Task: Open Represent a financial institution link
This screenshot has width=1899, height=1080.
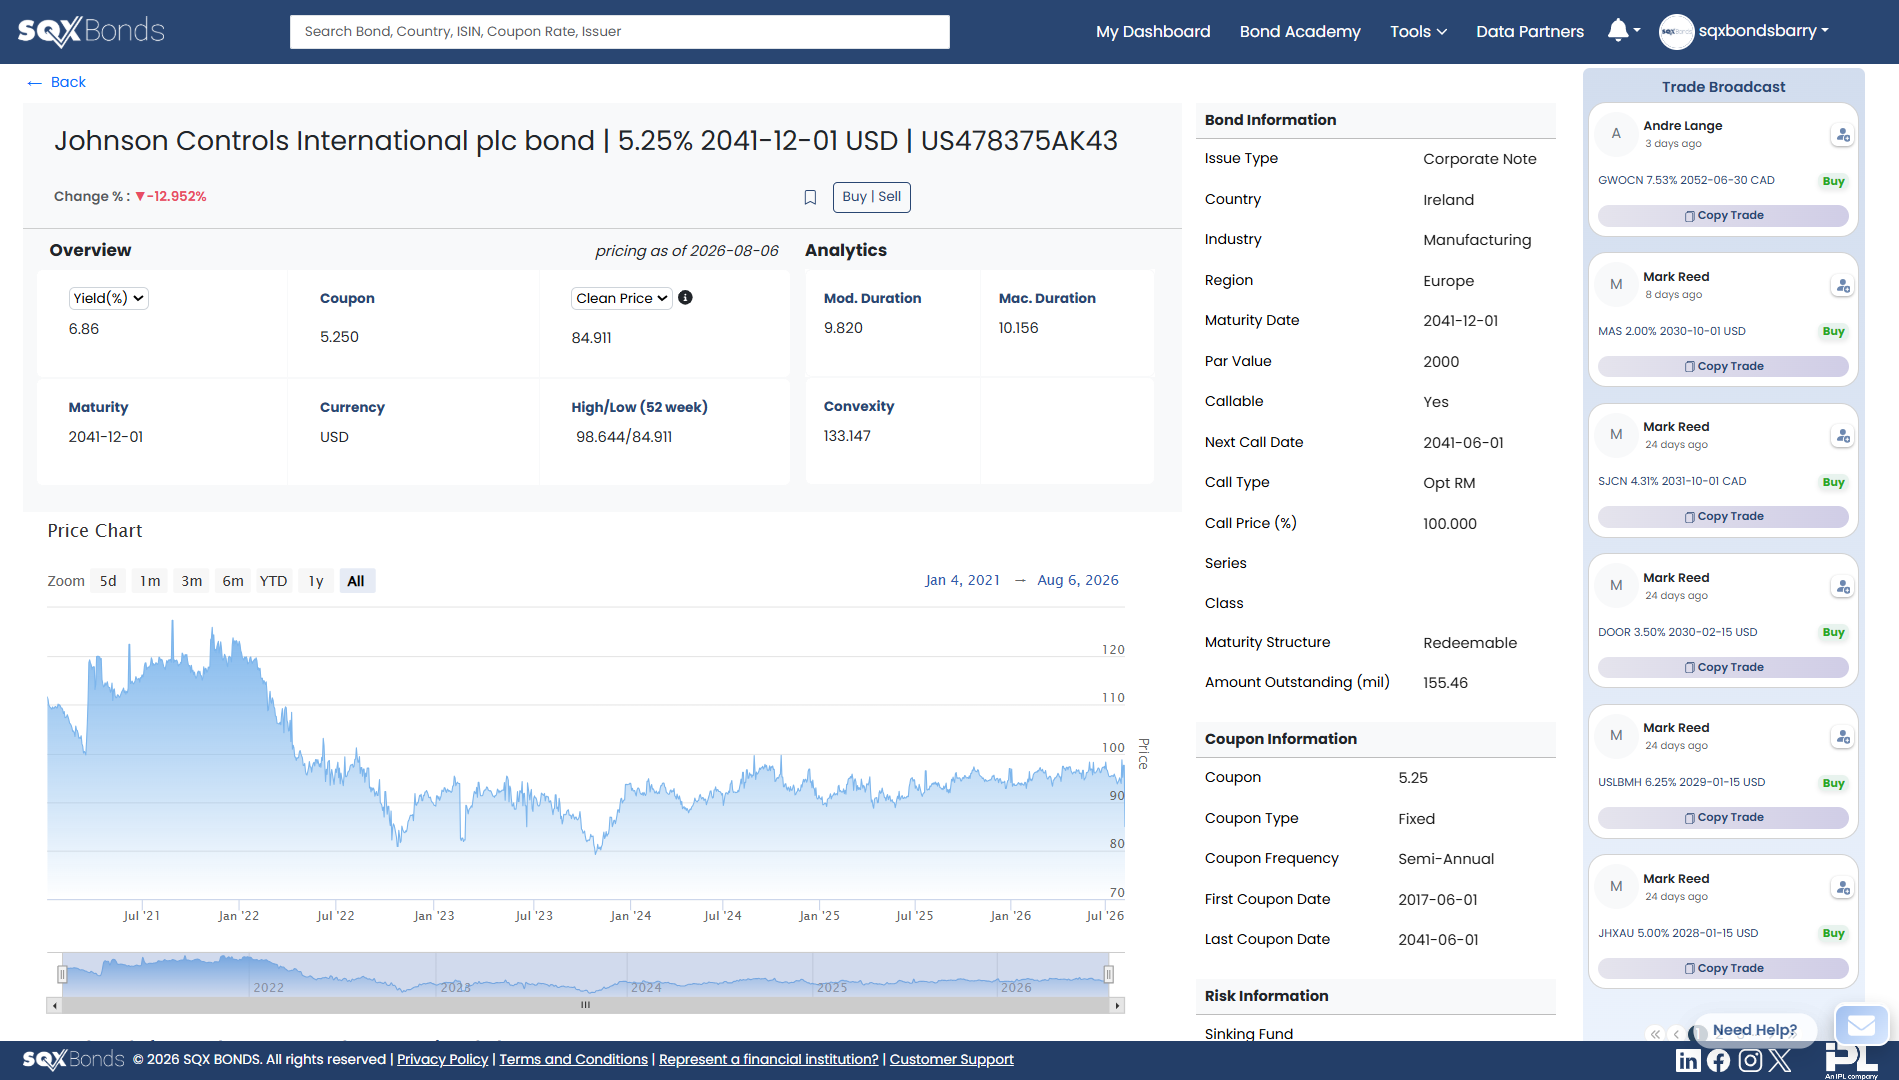Action: click(769, 1060)
